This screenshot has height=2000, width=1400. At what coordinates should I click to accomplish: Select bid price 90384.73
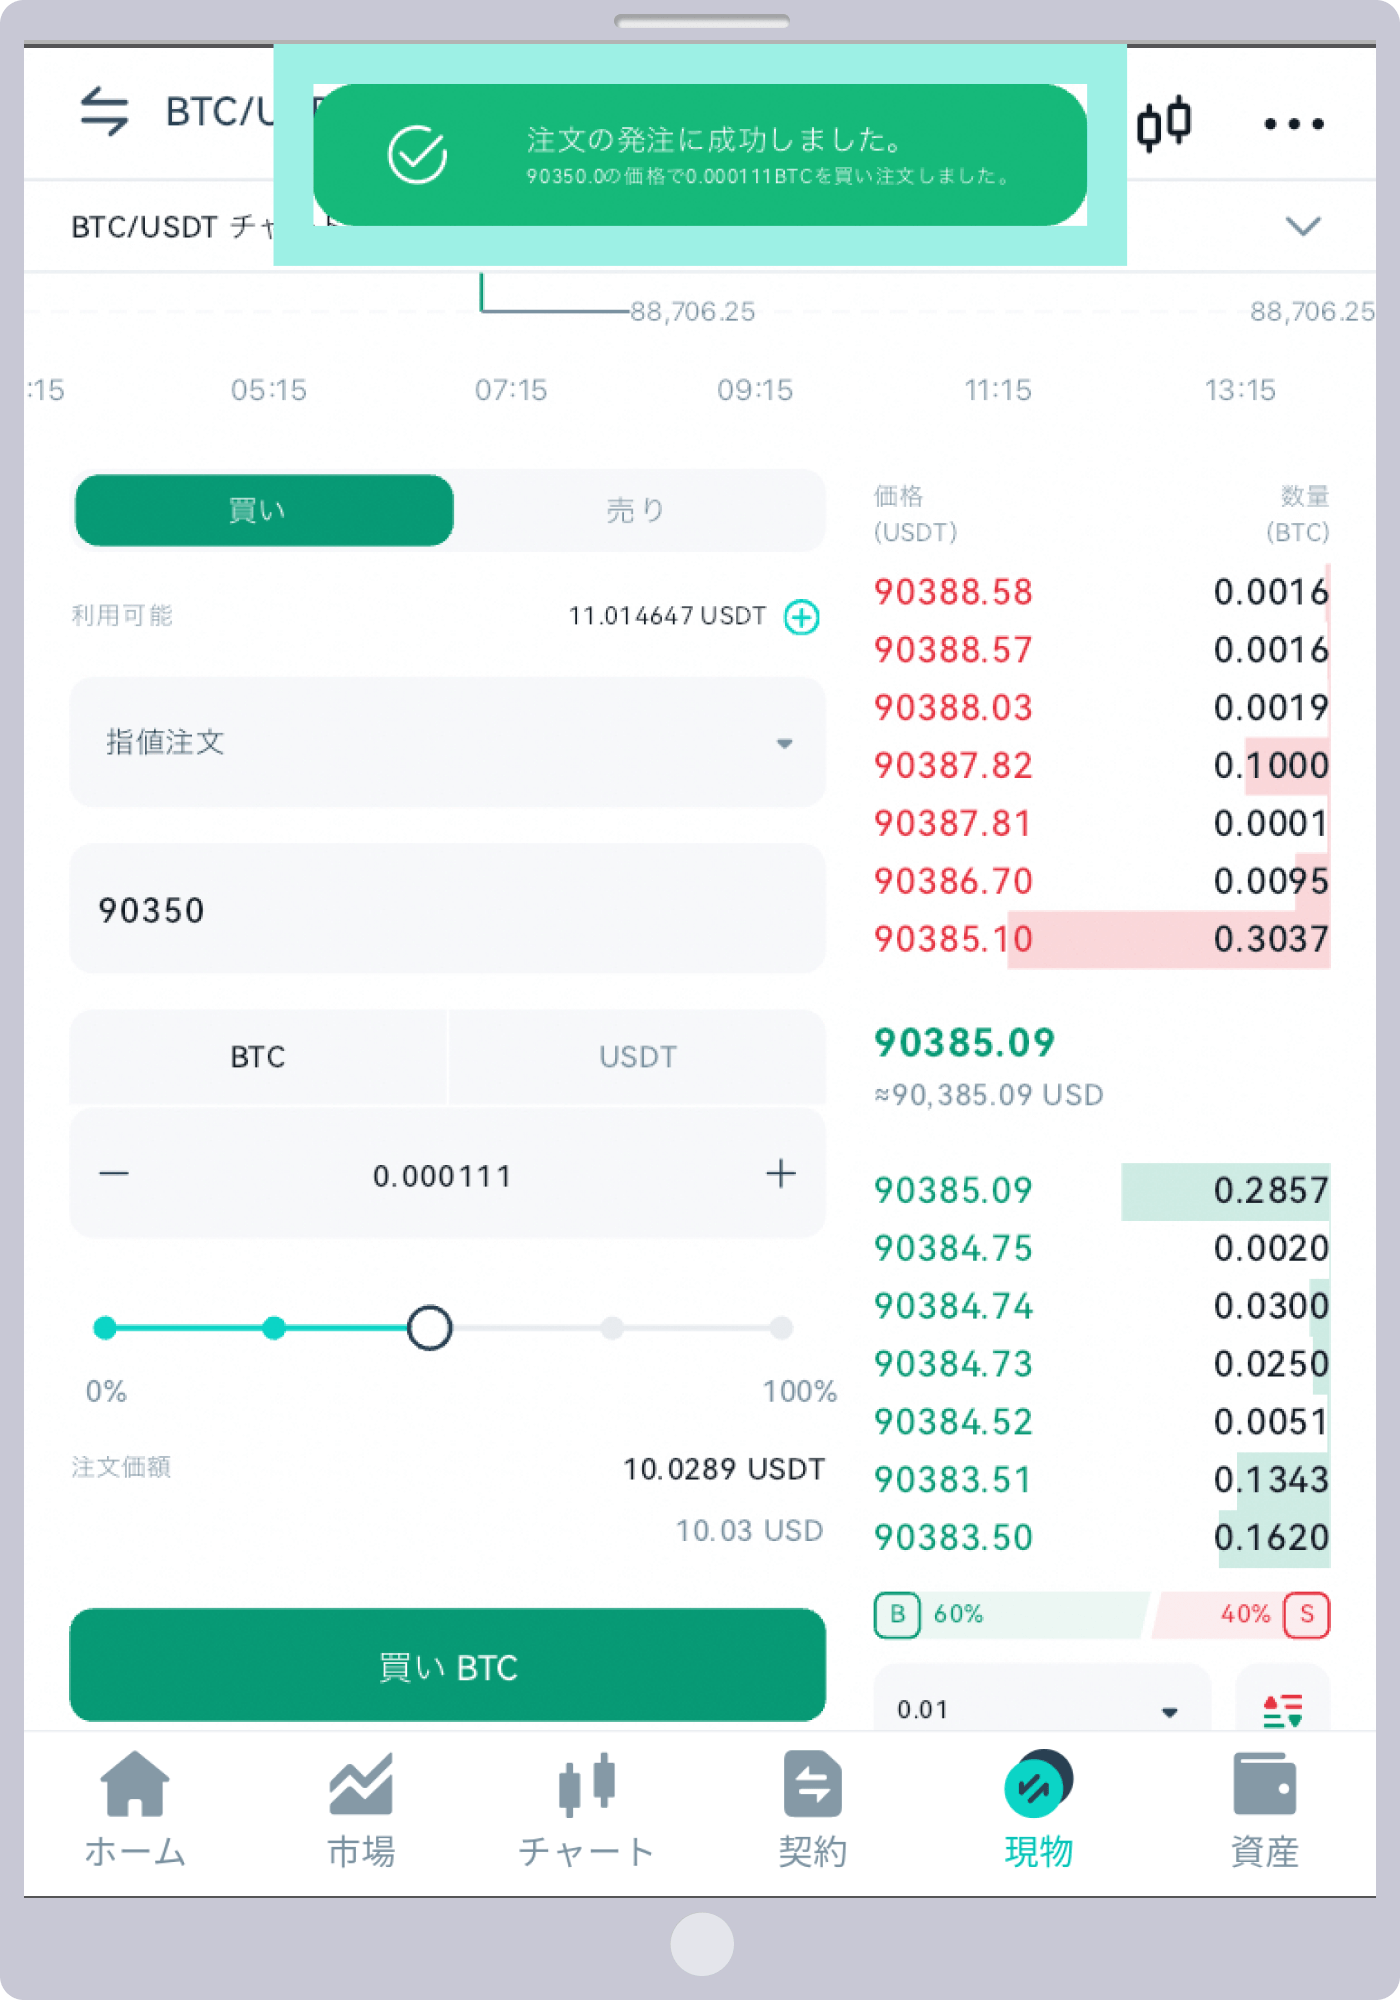(953, 1364)
